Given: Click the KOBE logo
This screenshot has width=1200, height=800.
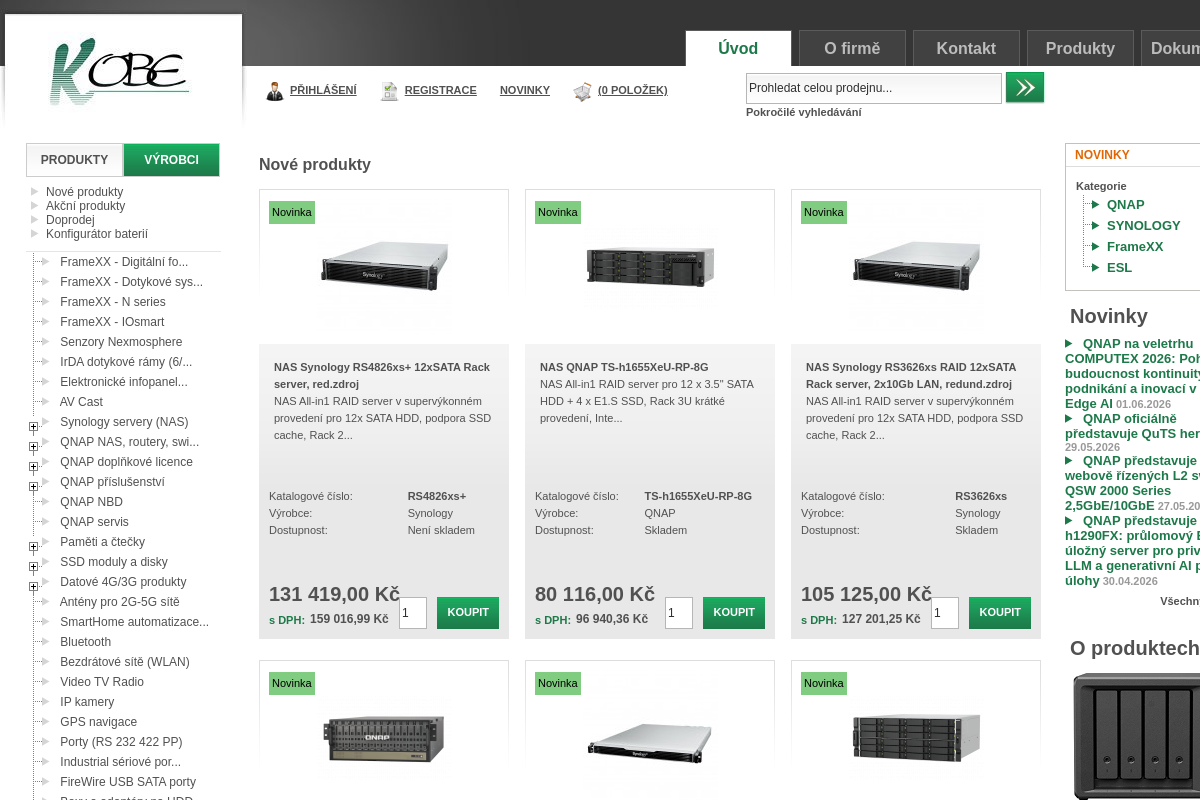Looking at the screenshot, I should (119, 71).
